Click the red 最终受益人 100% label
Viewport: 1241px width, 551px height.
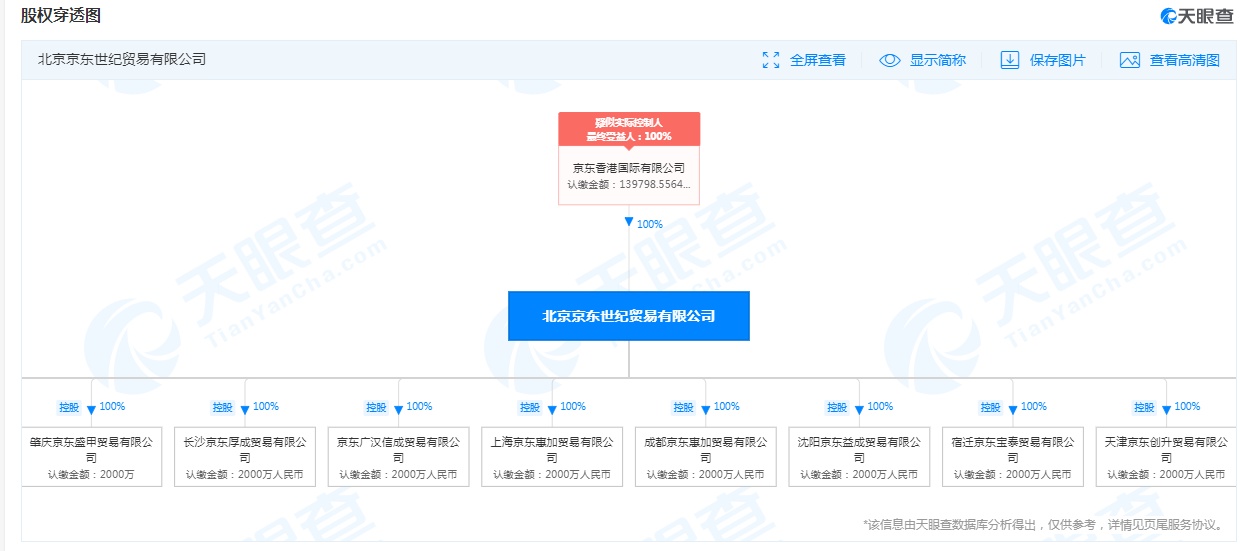[x=629, y=129]
